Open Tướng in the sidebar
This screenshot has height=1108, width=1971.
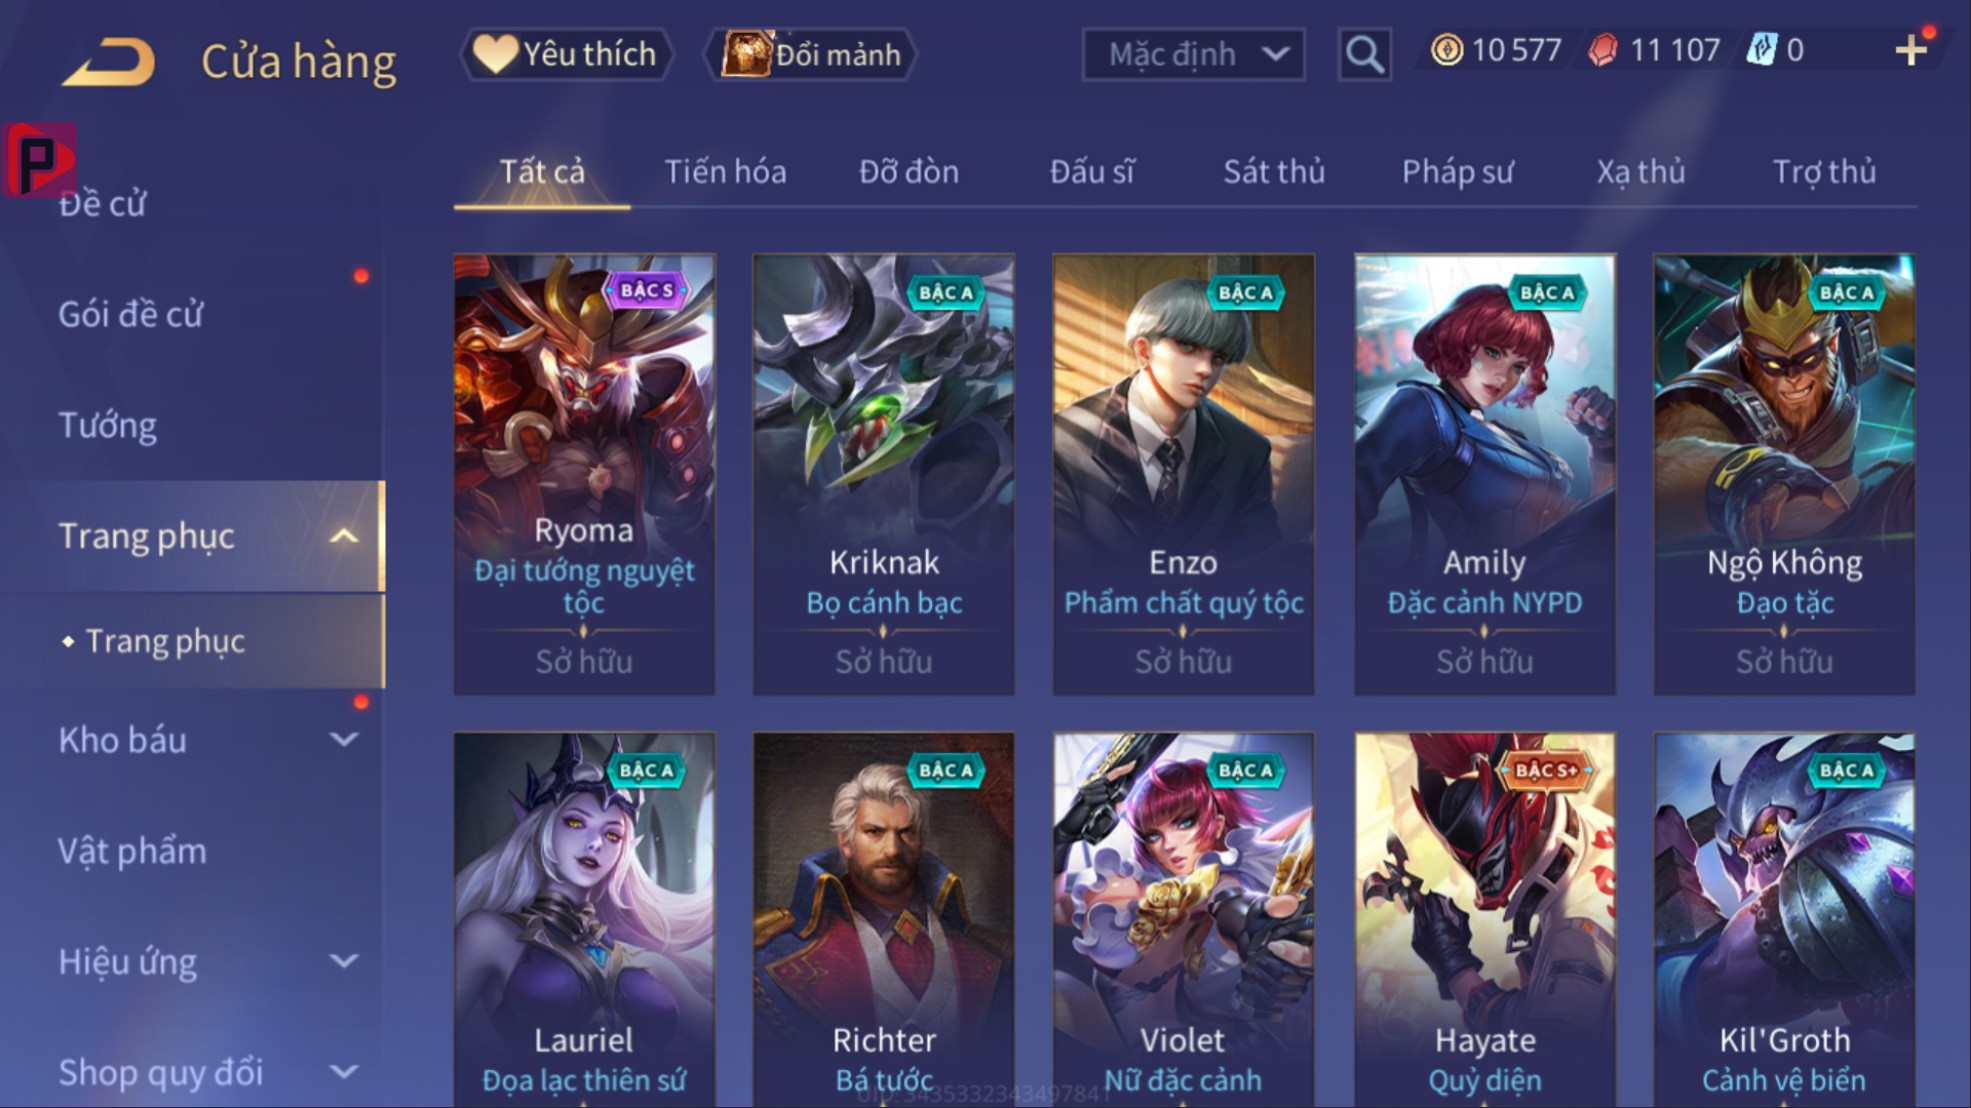pyautogui.click(x=107, y=426)
